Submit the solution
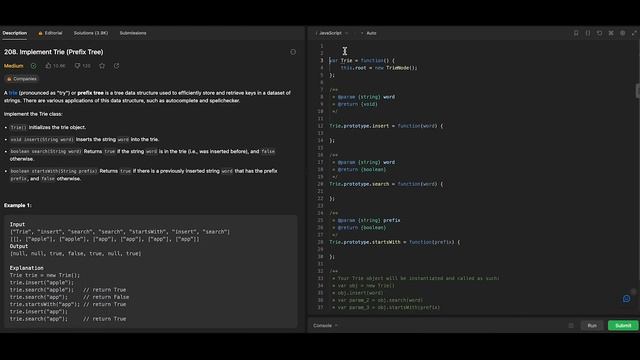Image resolution: width=640 pixels, height=360 pixels. click(623, 326)
